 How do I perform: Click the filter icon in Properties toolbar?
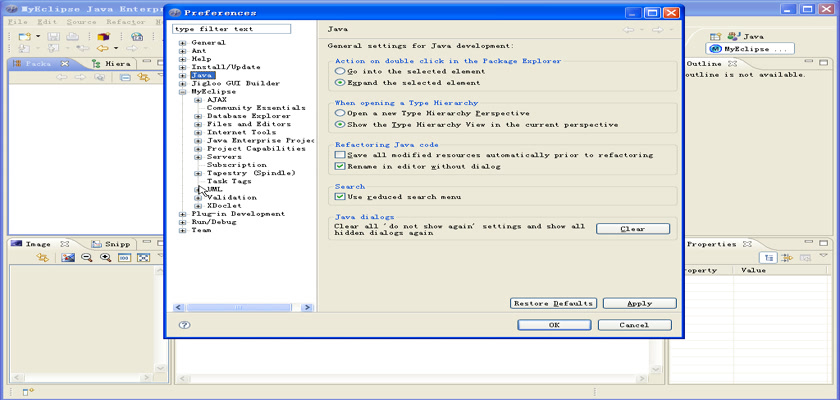(787, 258)
